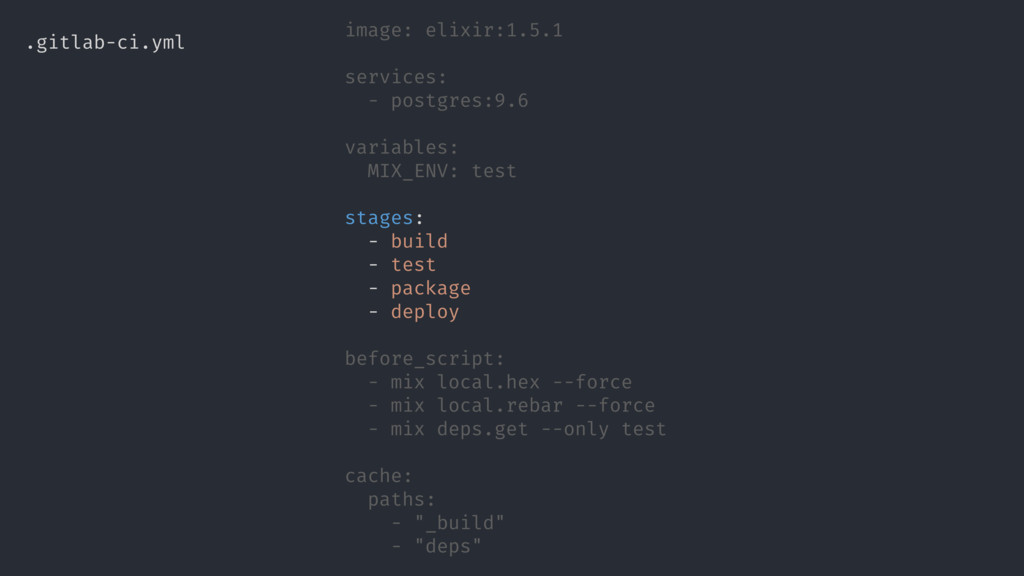Click the mix local.hex --force line
Viewport: 1024px width, 576px height.
click(511, 382)
